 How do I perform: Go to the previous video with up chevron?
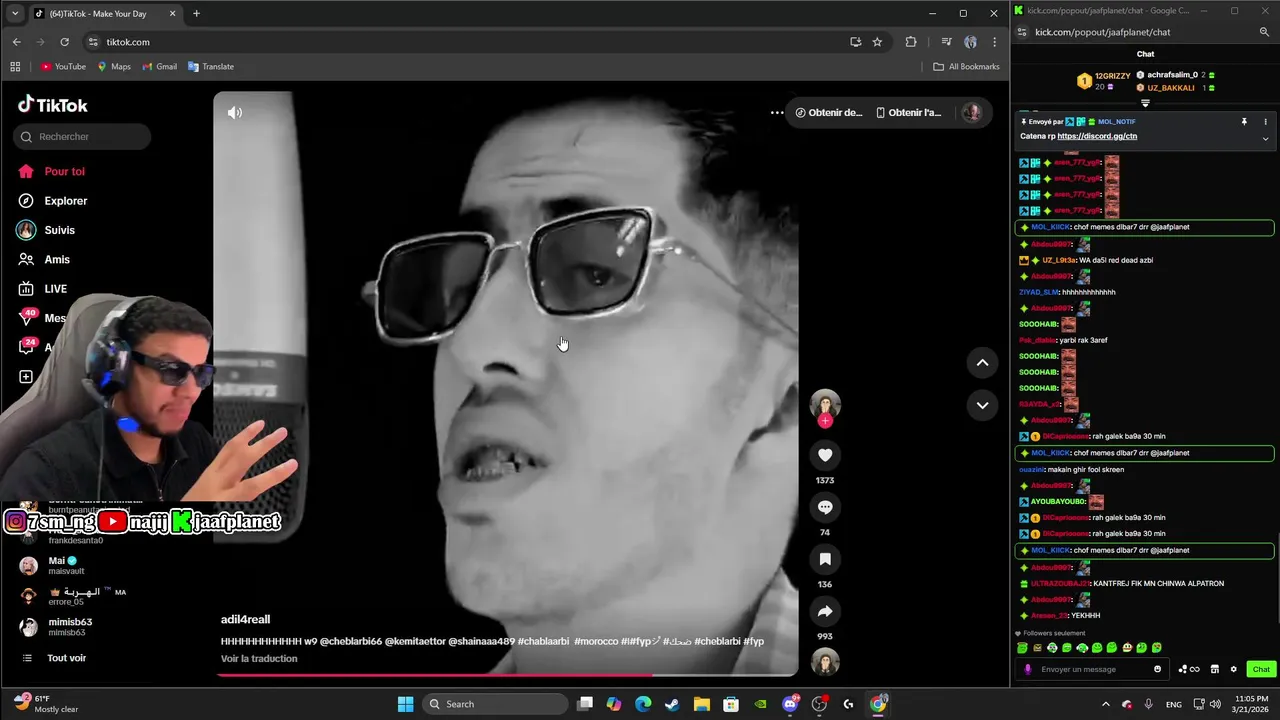(x=982, y=363)
